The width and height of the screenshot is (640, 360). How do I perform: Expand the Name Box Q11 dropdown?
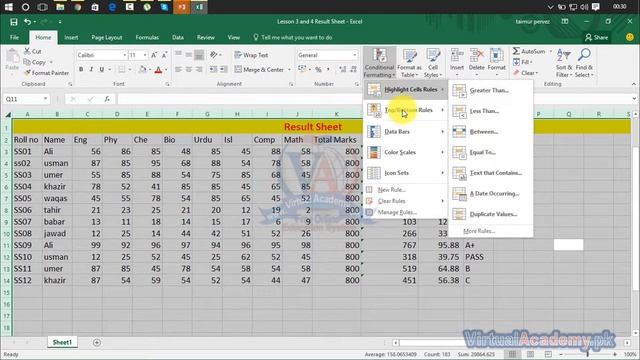click(45, 99)
